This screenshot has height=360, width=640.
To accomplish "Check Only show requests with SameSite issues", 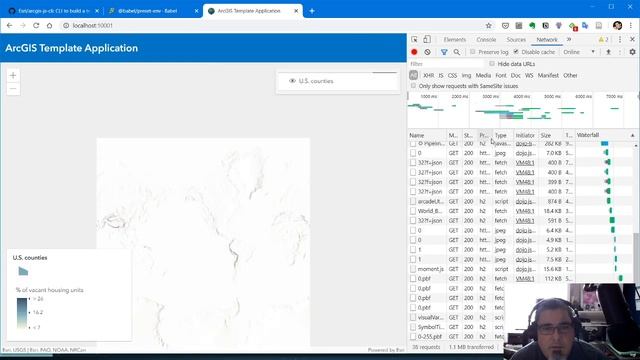I will coord(413,86).
